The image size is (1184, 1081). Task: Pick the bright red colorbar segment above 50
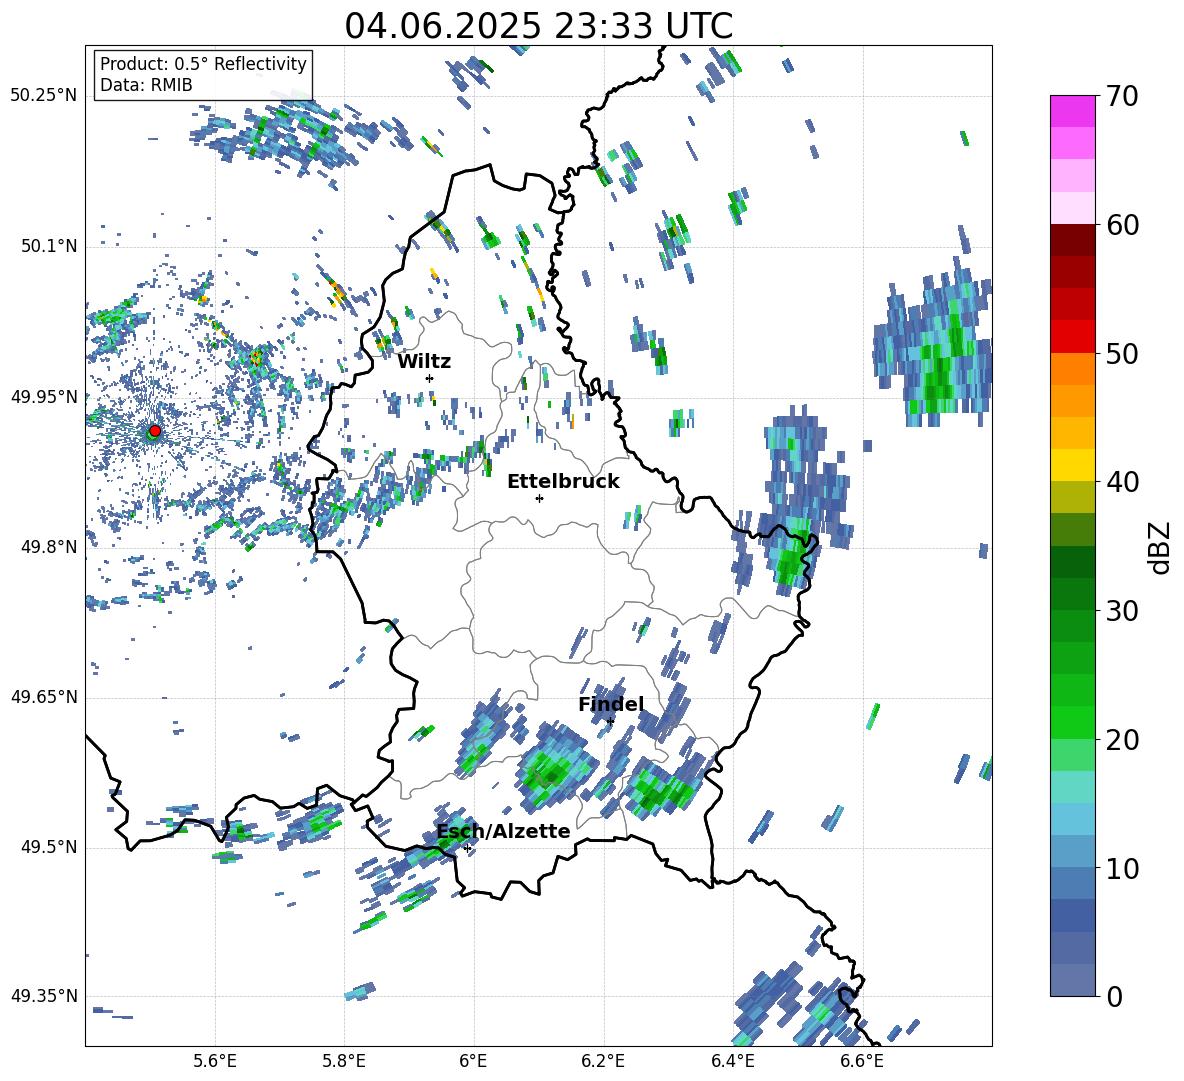(x=1072, y=337)
